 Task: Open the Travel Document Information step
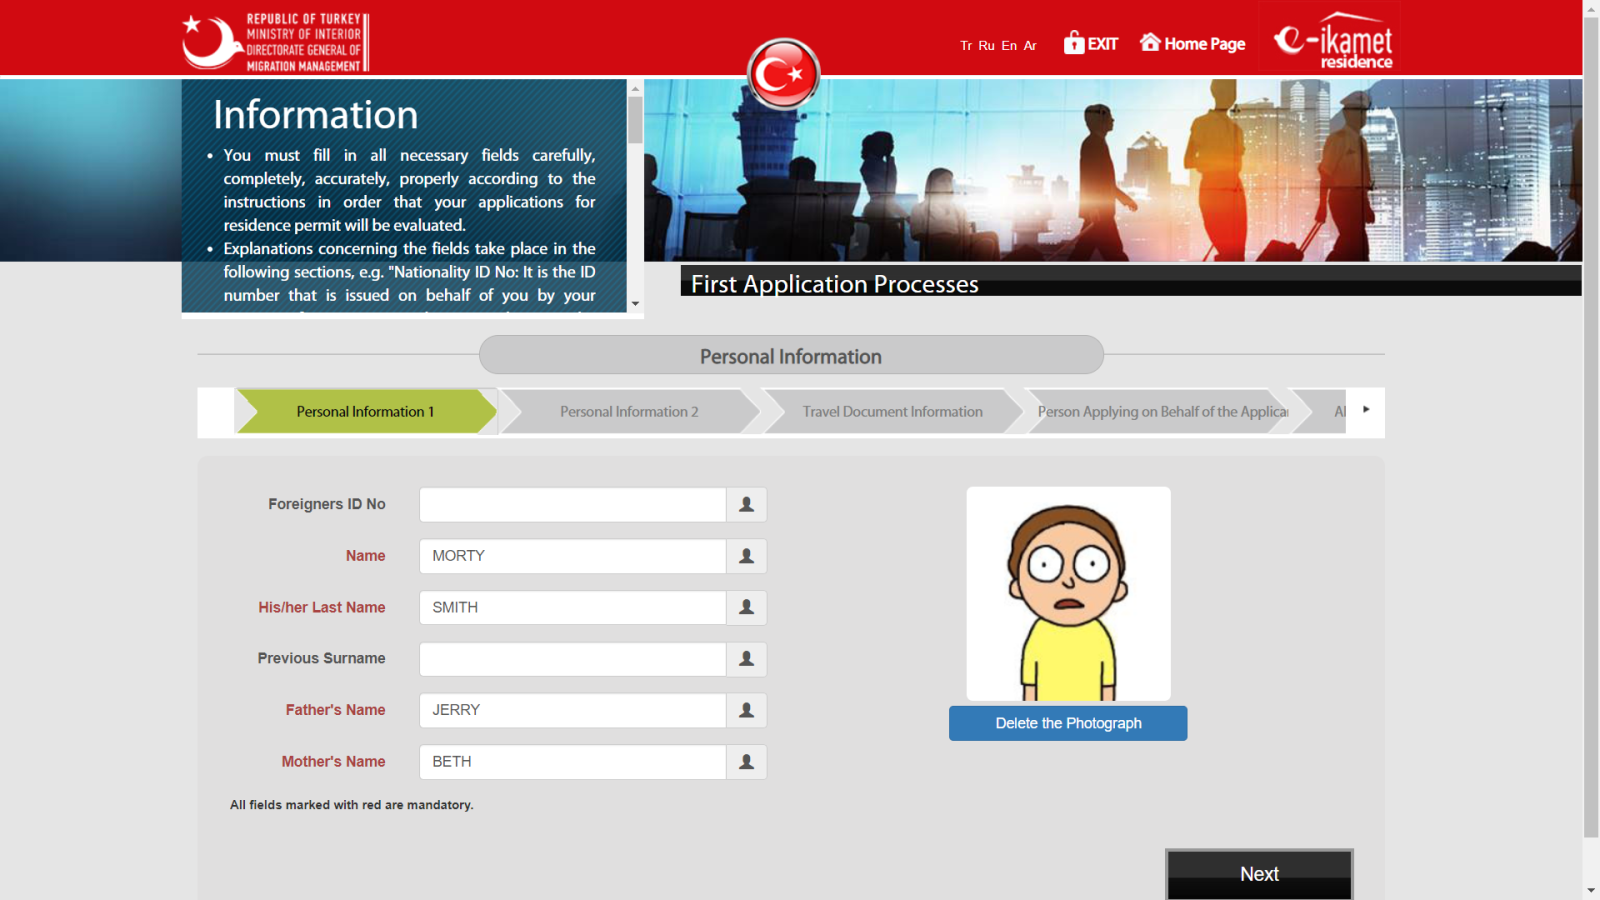892,412
